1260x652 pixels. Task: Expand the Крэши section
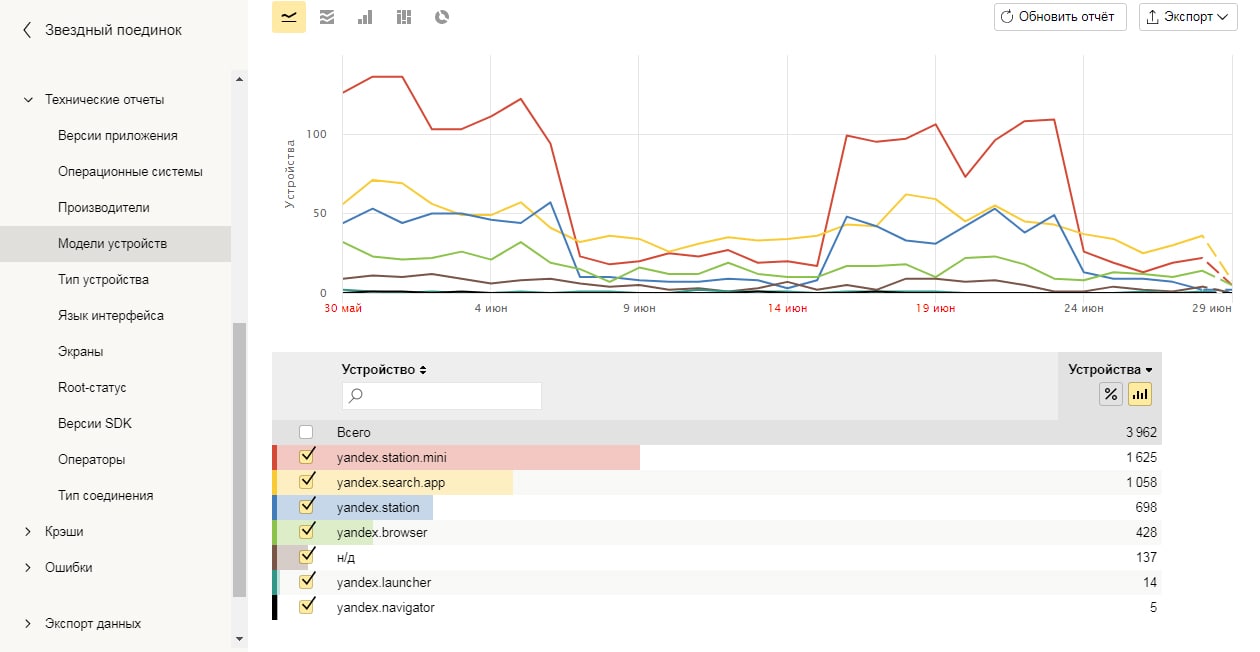[x=28, y=532]
